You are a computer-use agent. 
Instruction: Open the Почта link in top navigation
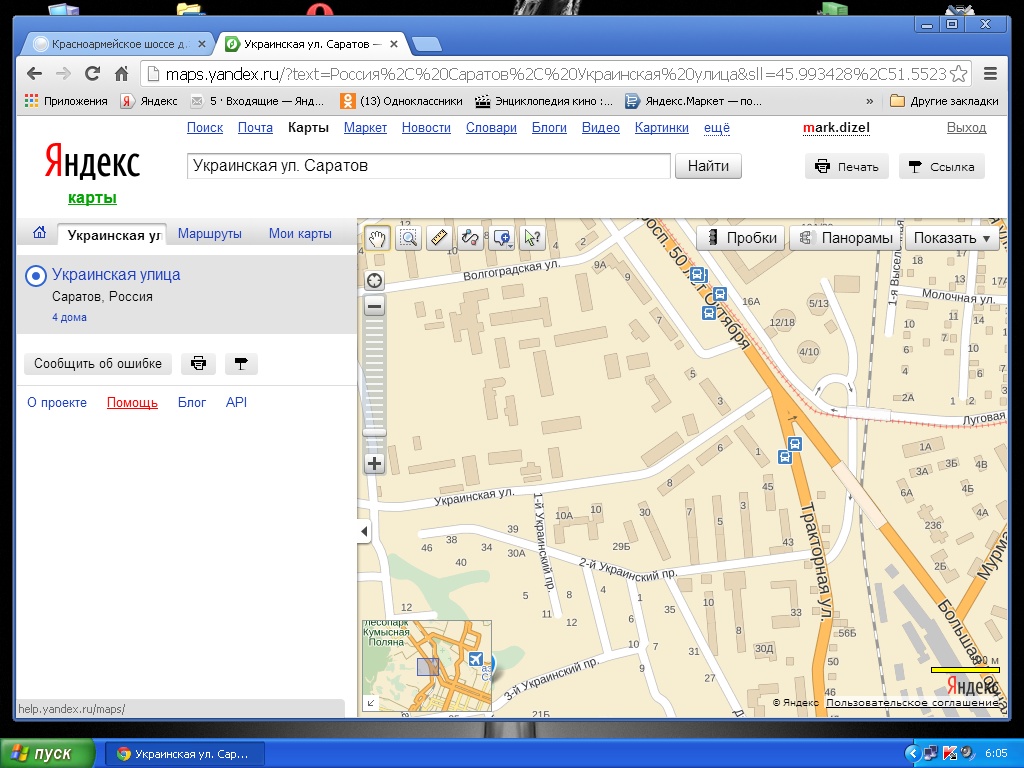[x=255, y=128]
